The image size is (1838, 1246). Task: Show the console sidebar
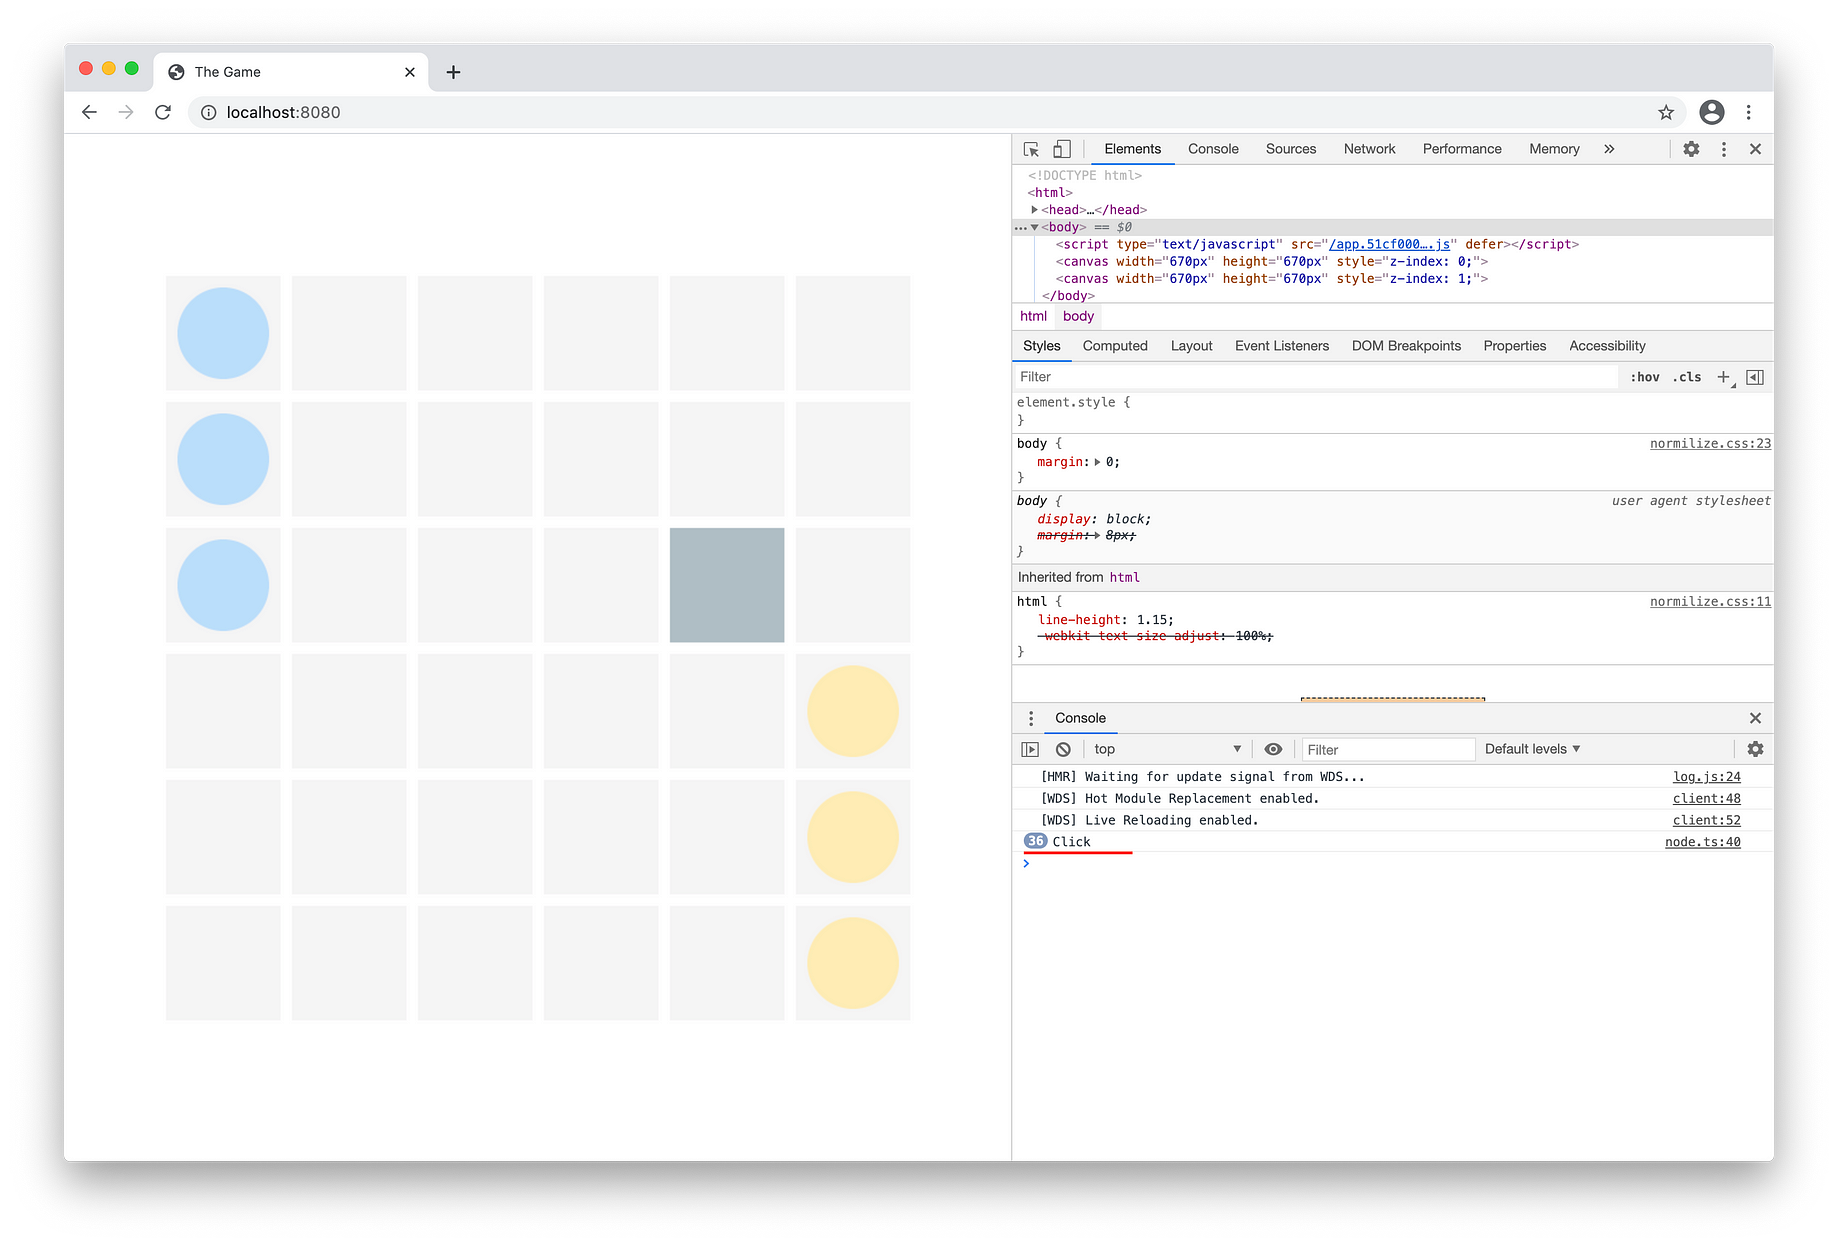[x=1030, y=749]
